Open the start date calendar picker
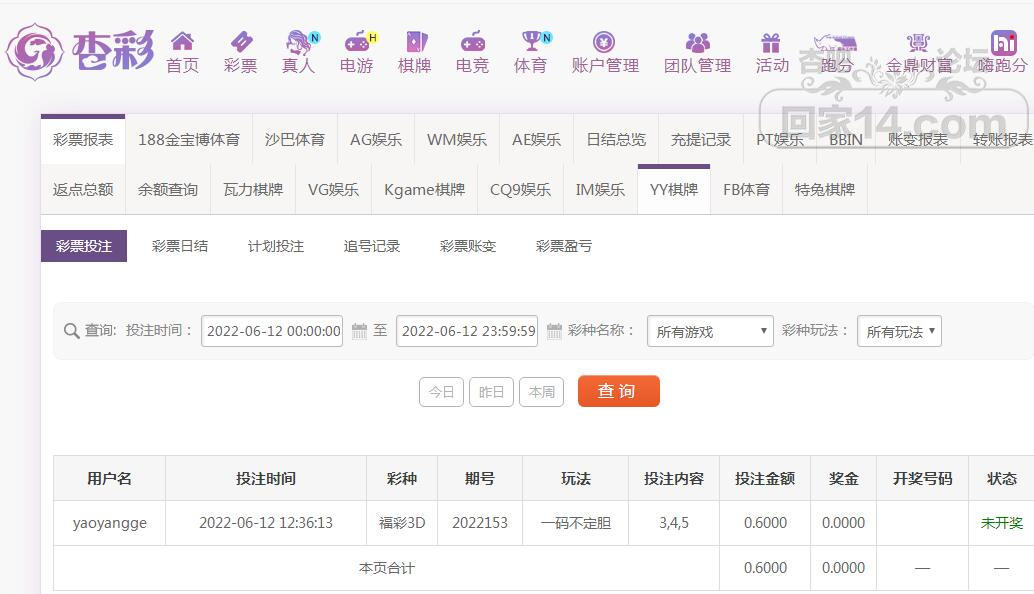The image size is (1034, 594). [x=358, y=330]
